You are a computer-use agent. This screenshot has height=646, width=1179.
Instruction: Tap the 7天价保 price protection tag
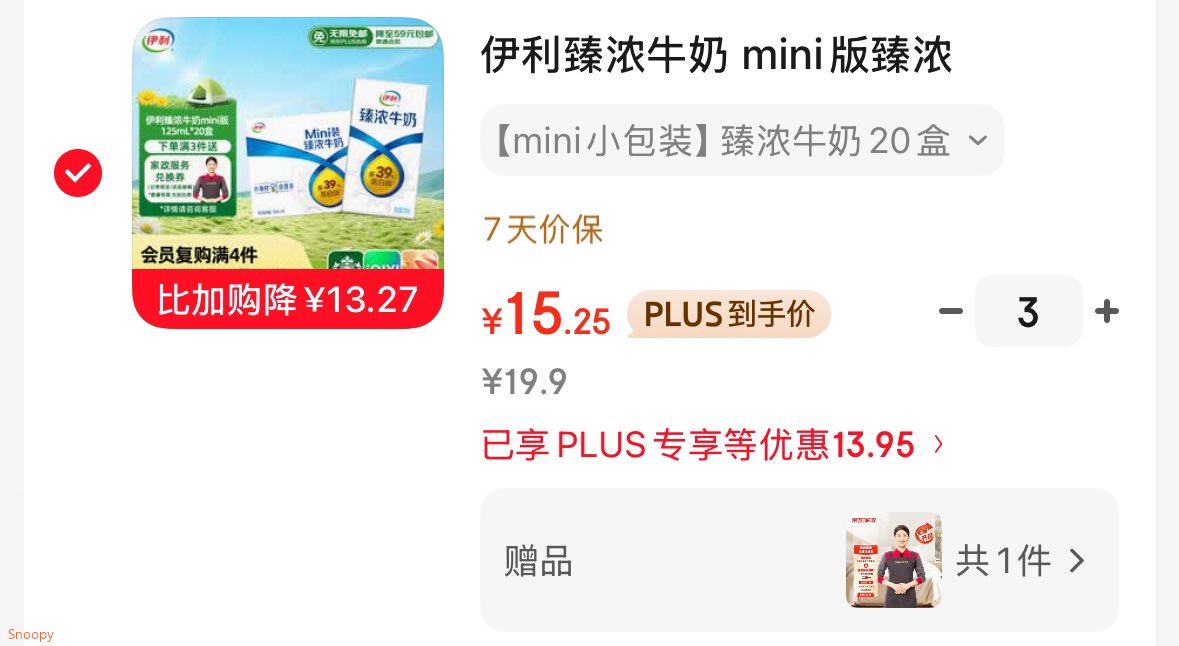(x=543, y=229)
